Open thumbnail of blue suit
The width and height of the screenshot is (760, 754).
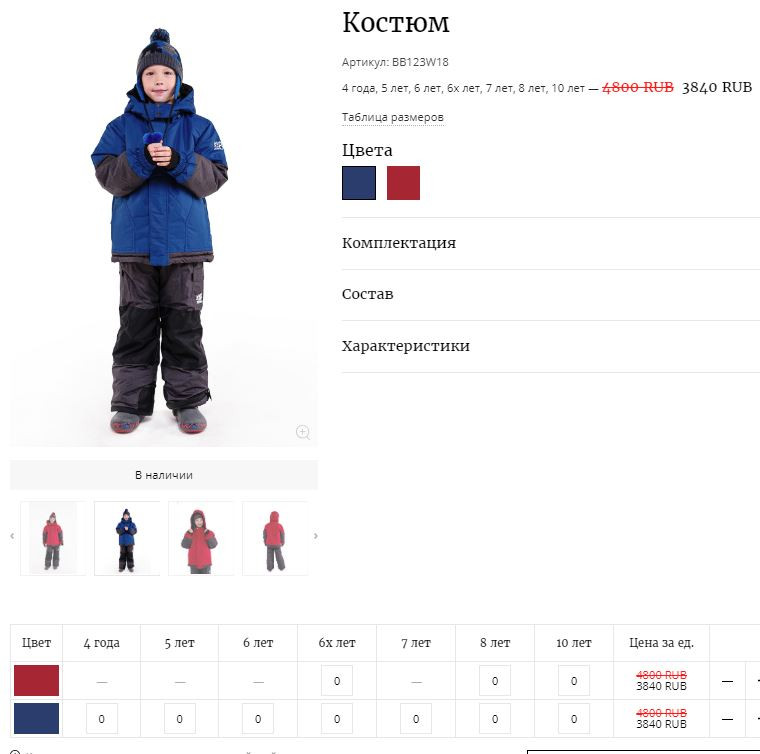(x=127, y=538)
